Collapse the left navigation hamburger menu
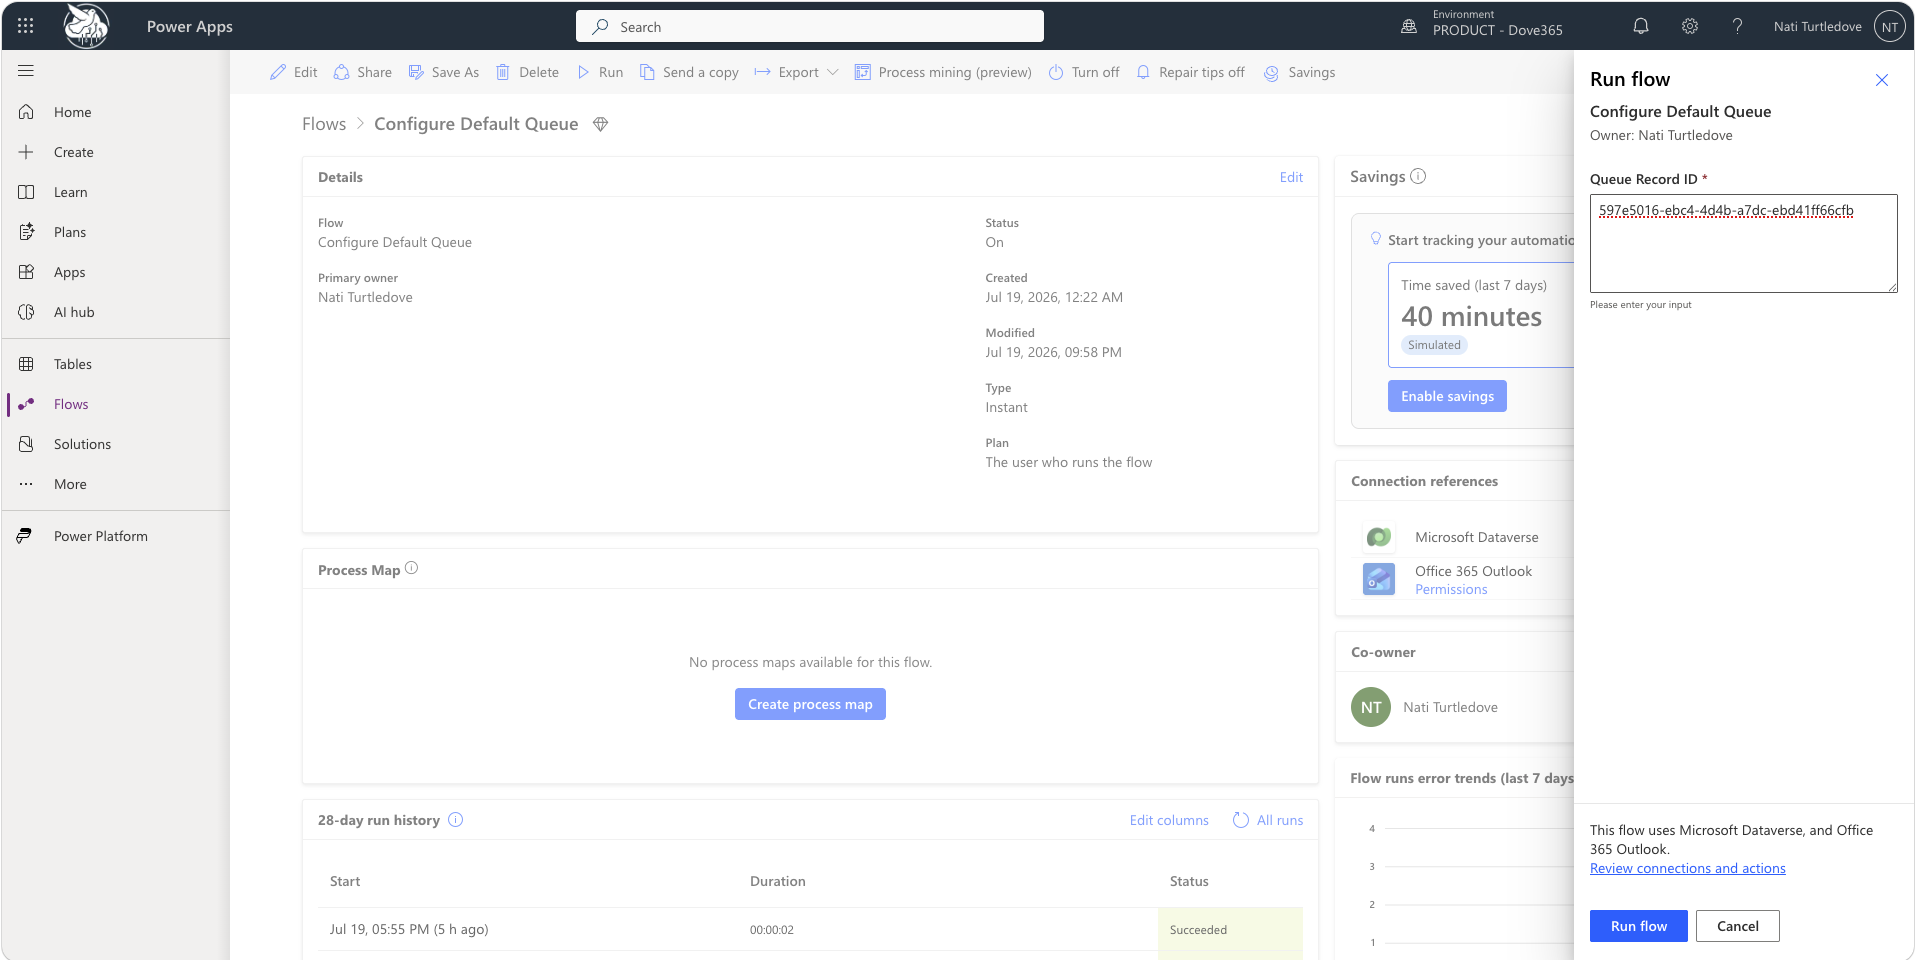Viewport: 1918px width, 960px height. (26, 71)
